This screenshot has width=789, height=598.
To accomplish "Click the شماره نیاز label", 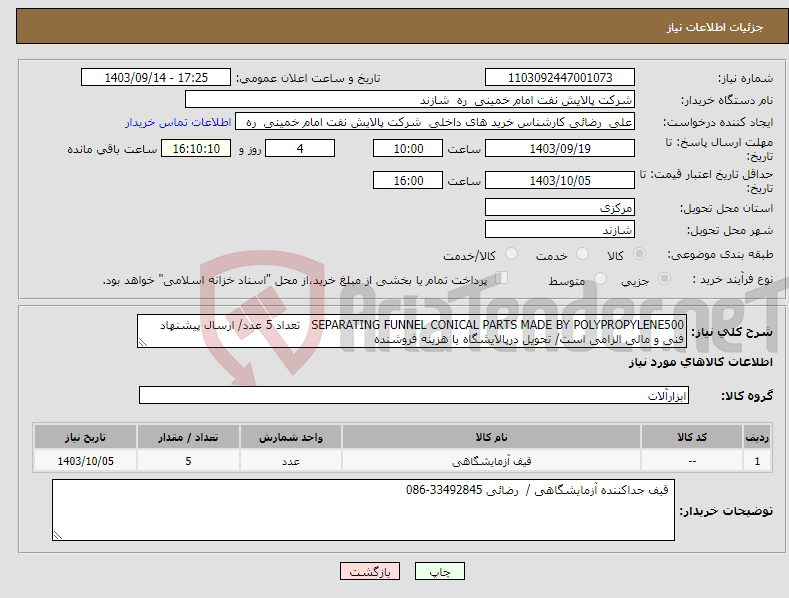I will (745, 78).
